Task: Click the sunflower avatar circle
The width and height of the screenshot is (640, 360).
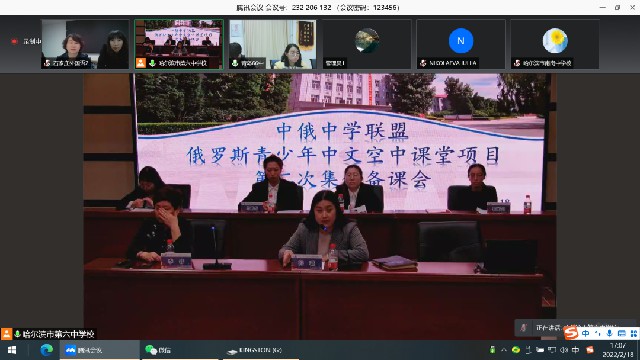Action: point(555,40)
